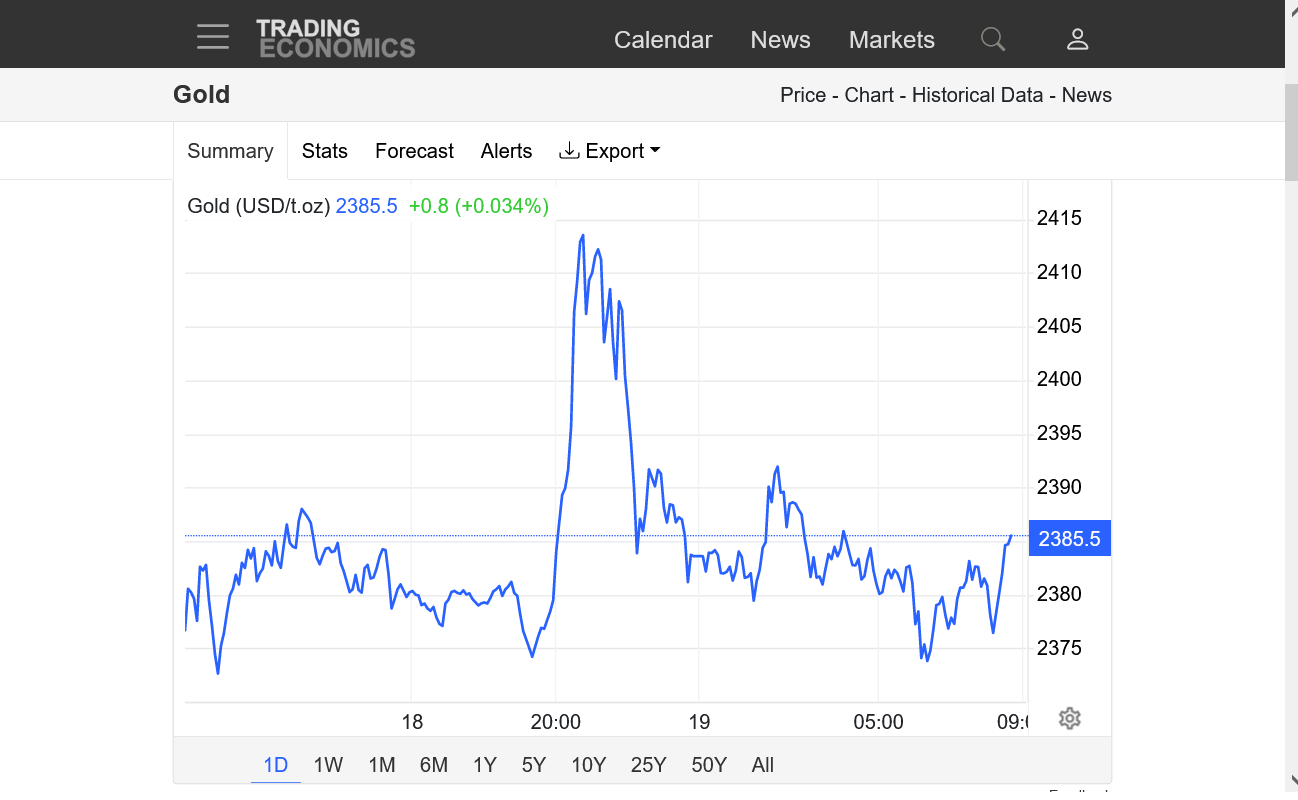
Task: Select the 50Y chart range
Action: tap(709, 765)
